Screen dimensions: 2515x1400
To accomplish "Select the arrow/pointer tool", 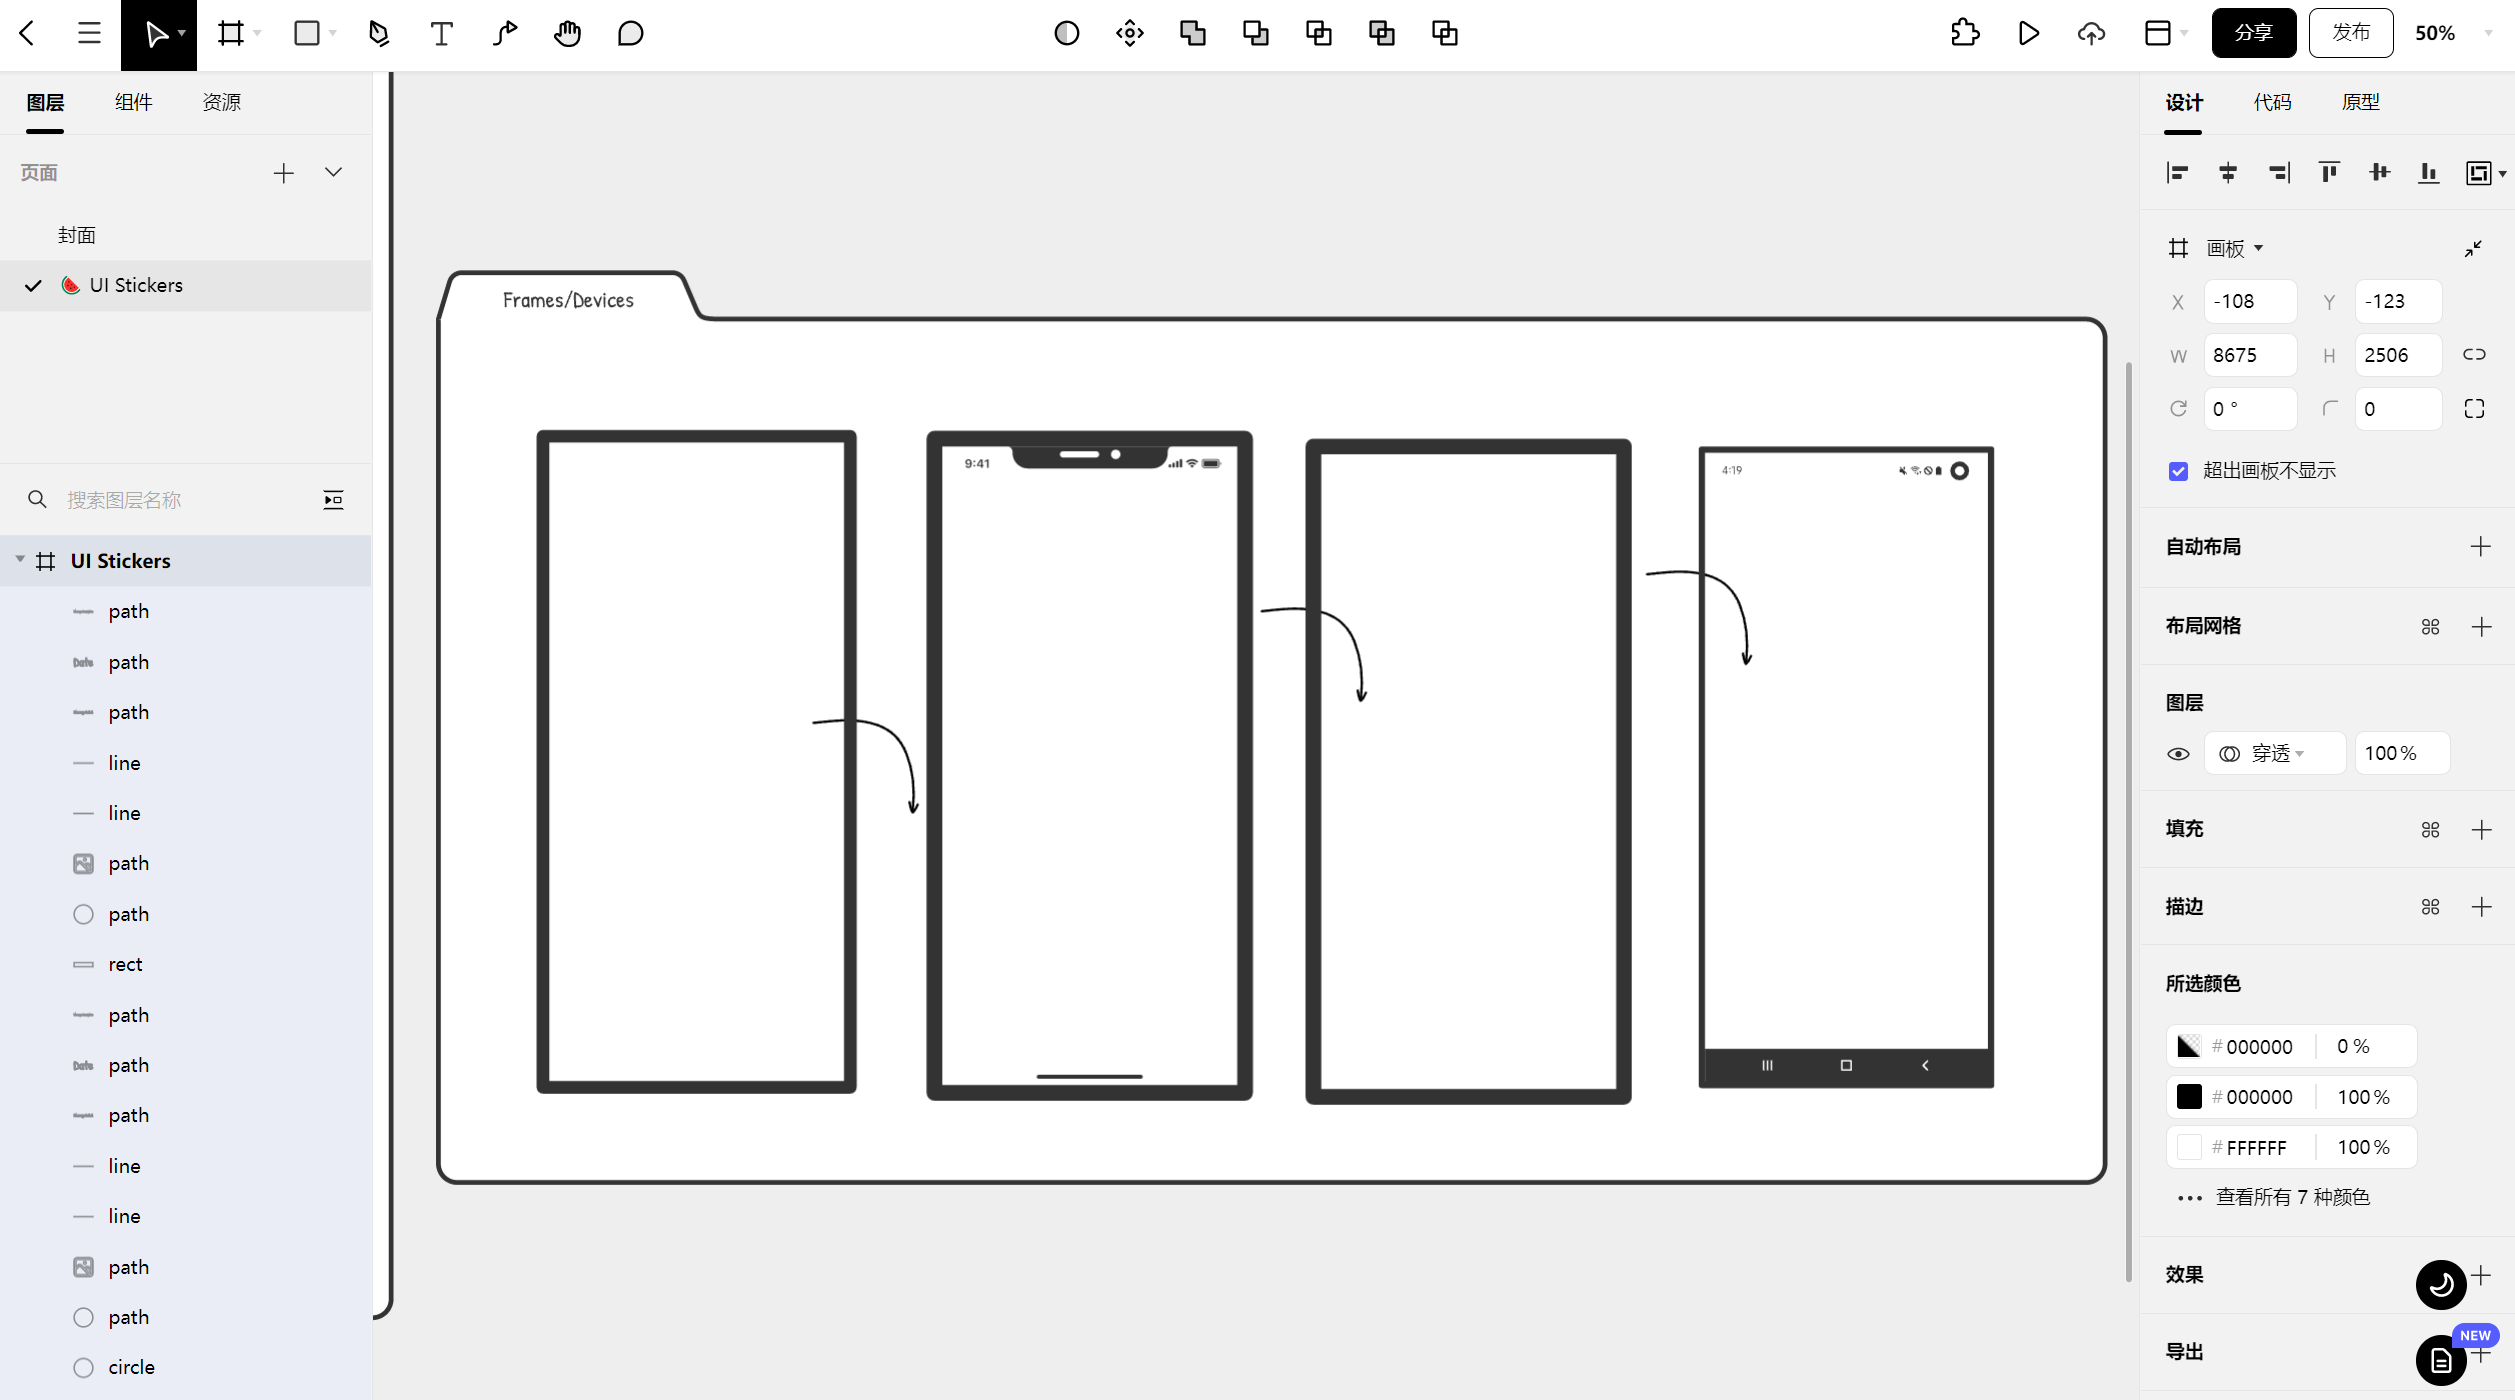I will pos(159,33).
